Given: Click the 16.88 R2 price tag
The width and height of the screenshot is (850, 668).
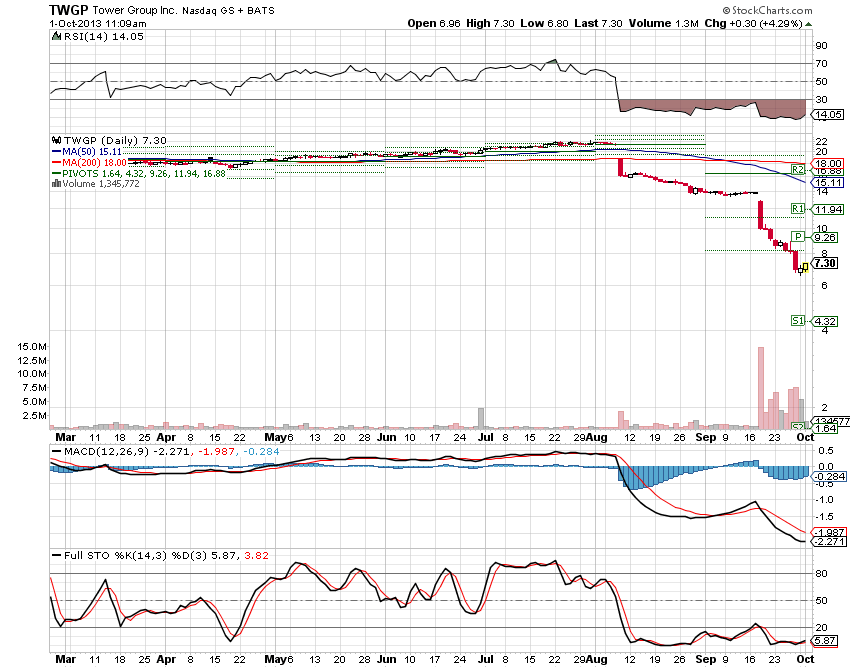Looking at the screenshot, I should [x=827, y=171].
